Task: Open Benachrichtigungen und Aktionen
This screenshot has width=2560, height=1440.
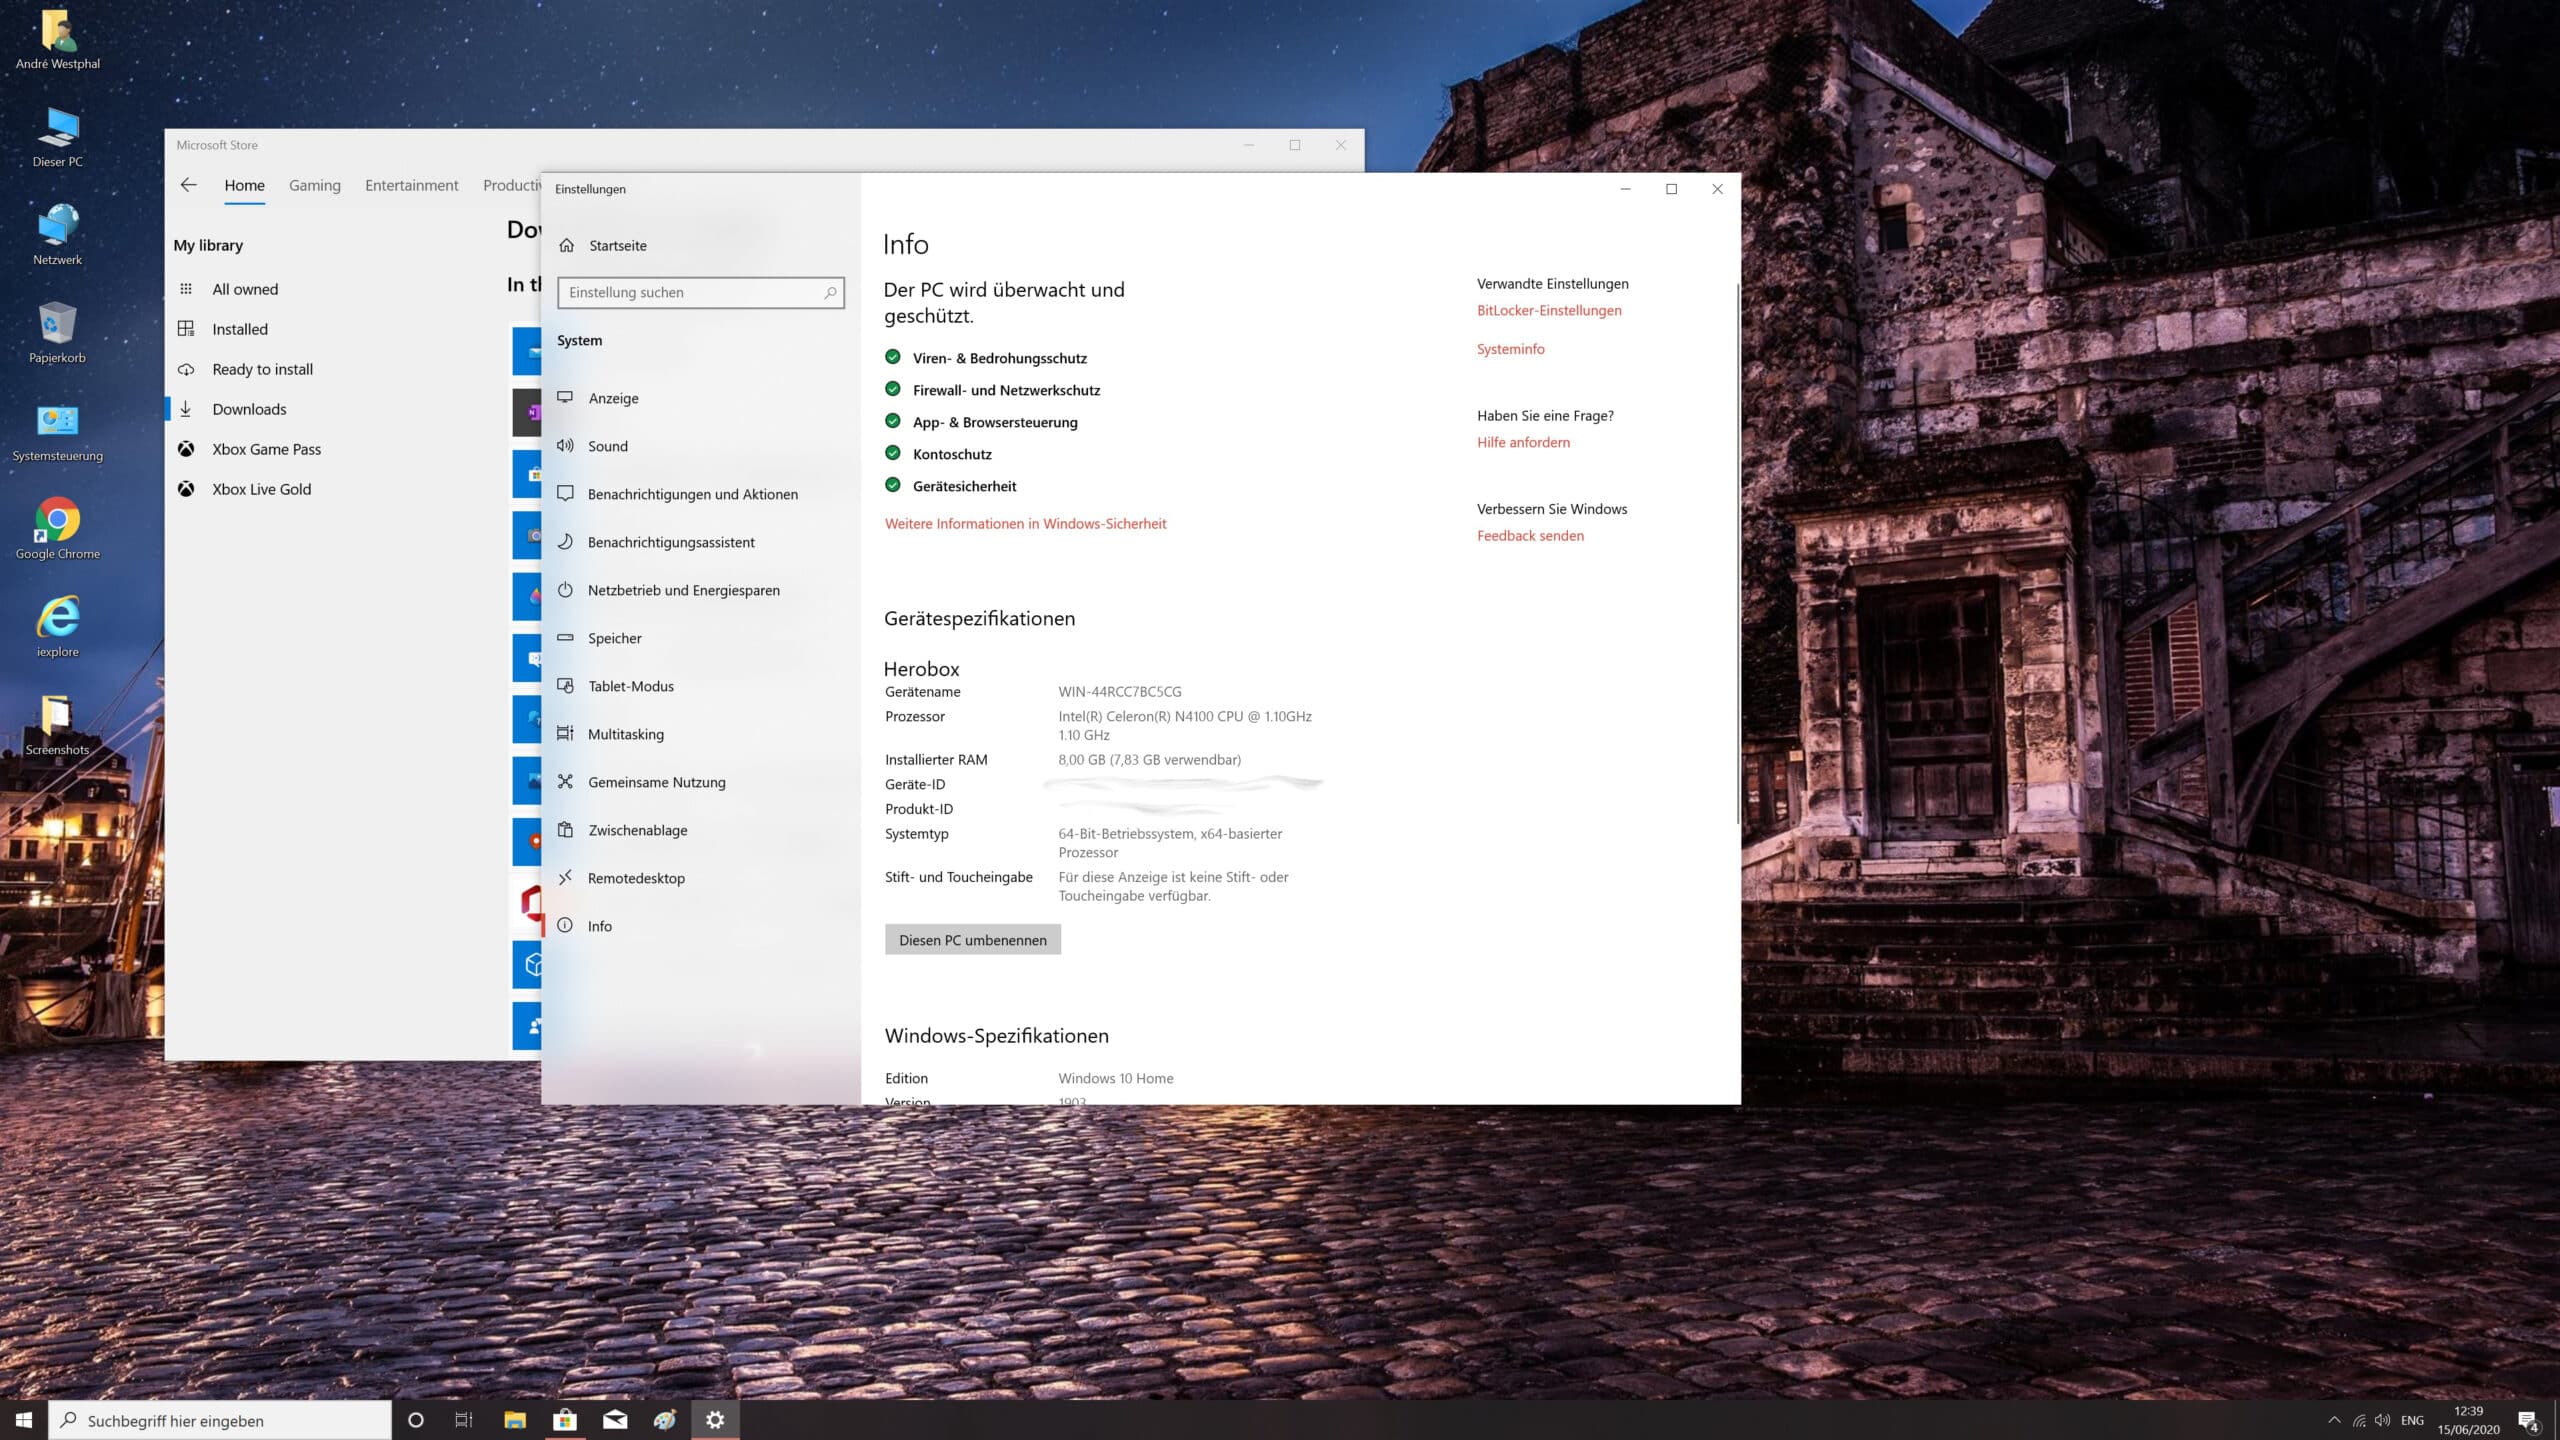Action: 700,494
